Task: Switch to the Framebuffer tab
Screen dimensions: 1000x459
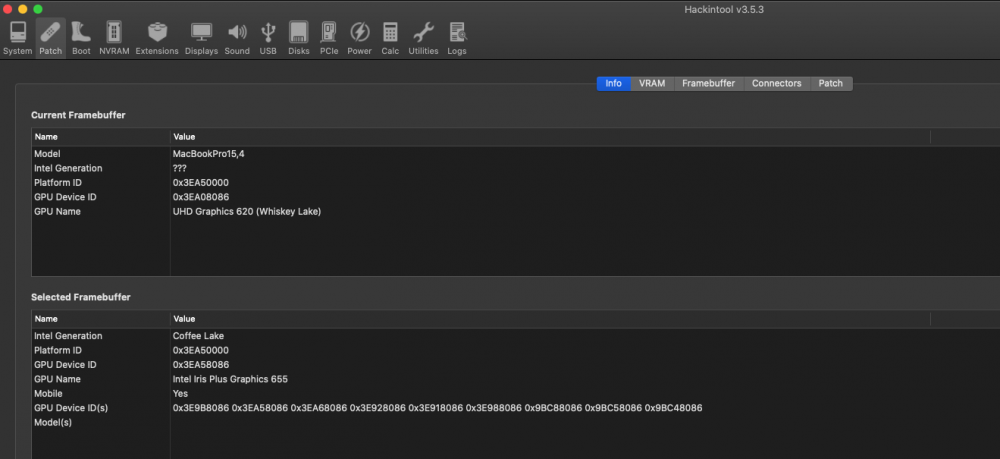Action: (x=709, y=84)
